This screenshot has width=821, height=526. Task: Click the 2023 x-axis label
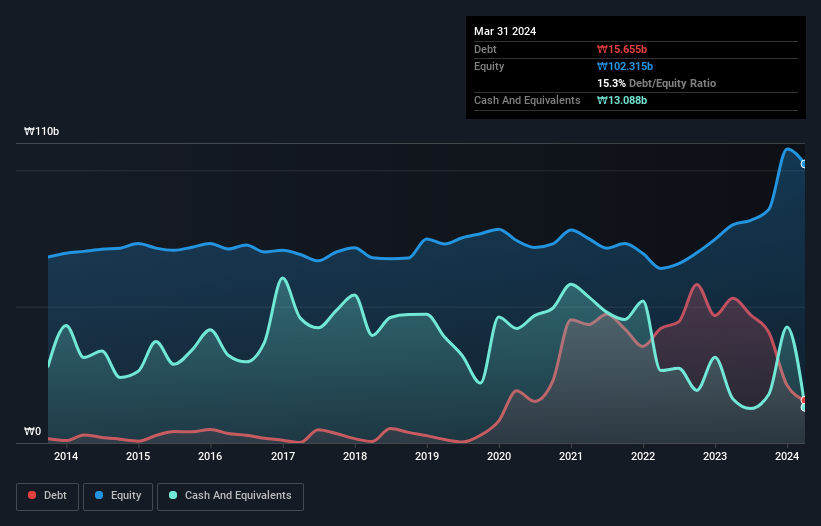pos(715,456)
